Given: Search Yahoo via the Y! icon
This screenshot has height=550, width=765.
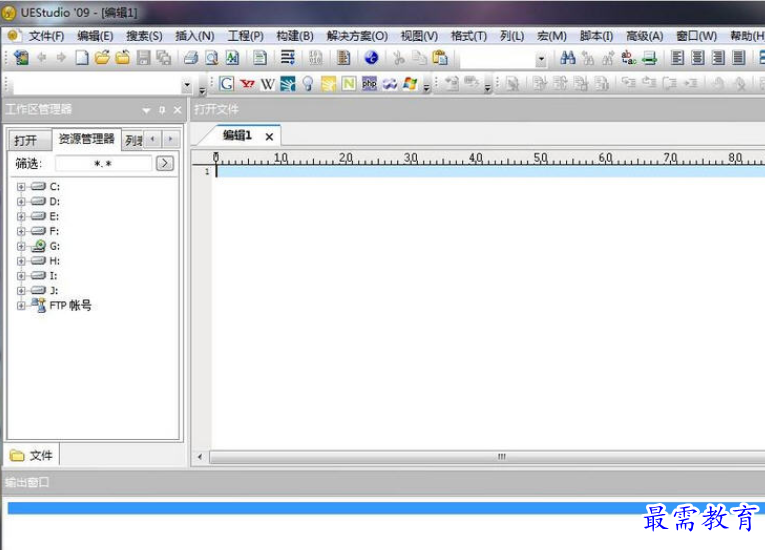Looking at the screenshot, I should point(247,84).
